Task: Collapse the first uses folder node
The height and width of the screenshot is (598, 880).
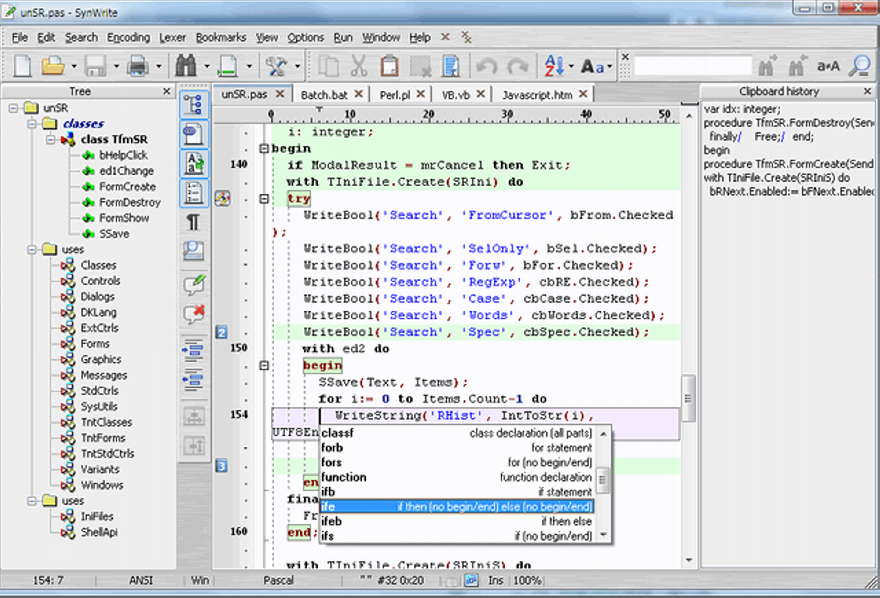Action: click(32, 249)
